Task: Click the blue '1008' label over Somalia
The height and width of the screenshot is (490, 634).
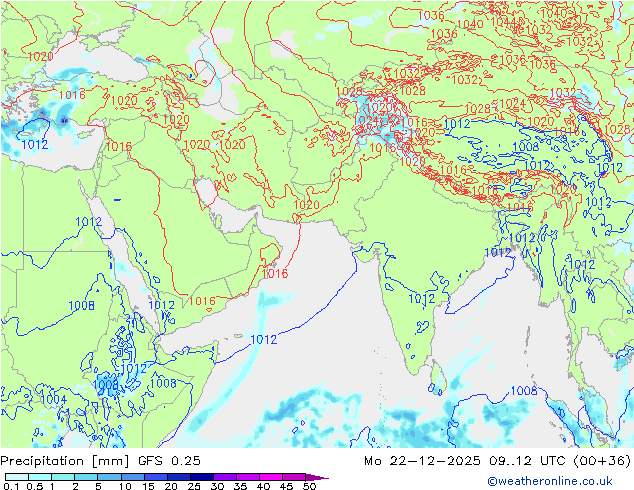Action: (x=163, y=383)
